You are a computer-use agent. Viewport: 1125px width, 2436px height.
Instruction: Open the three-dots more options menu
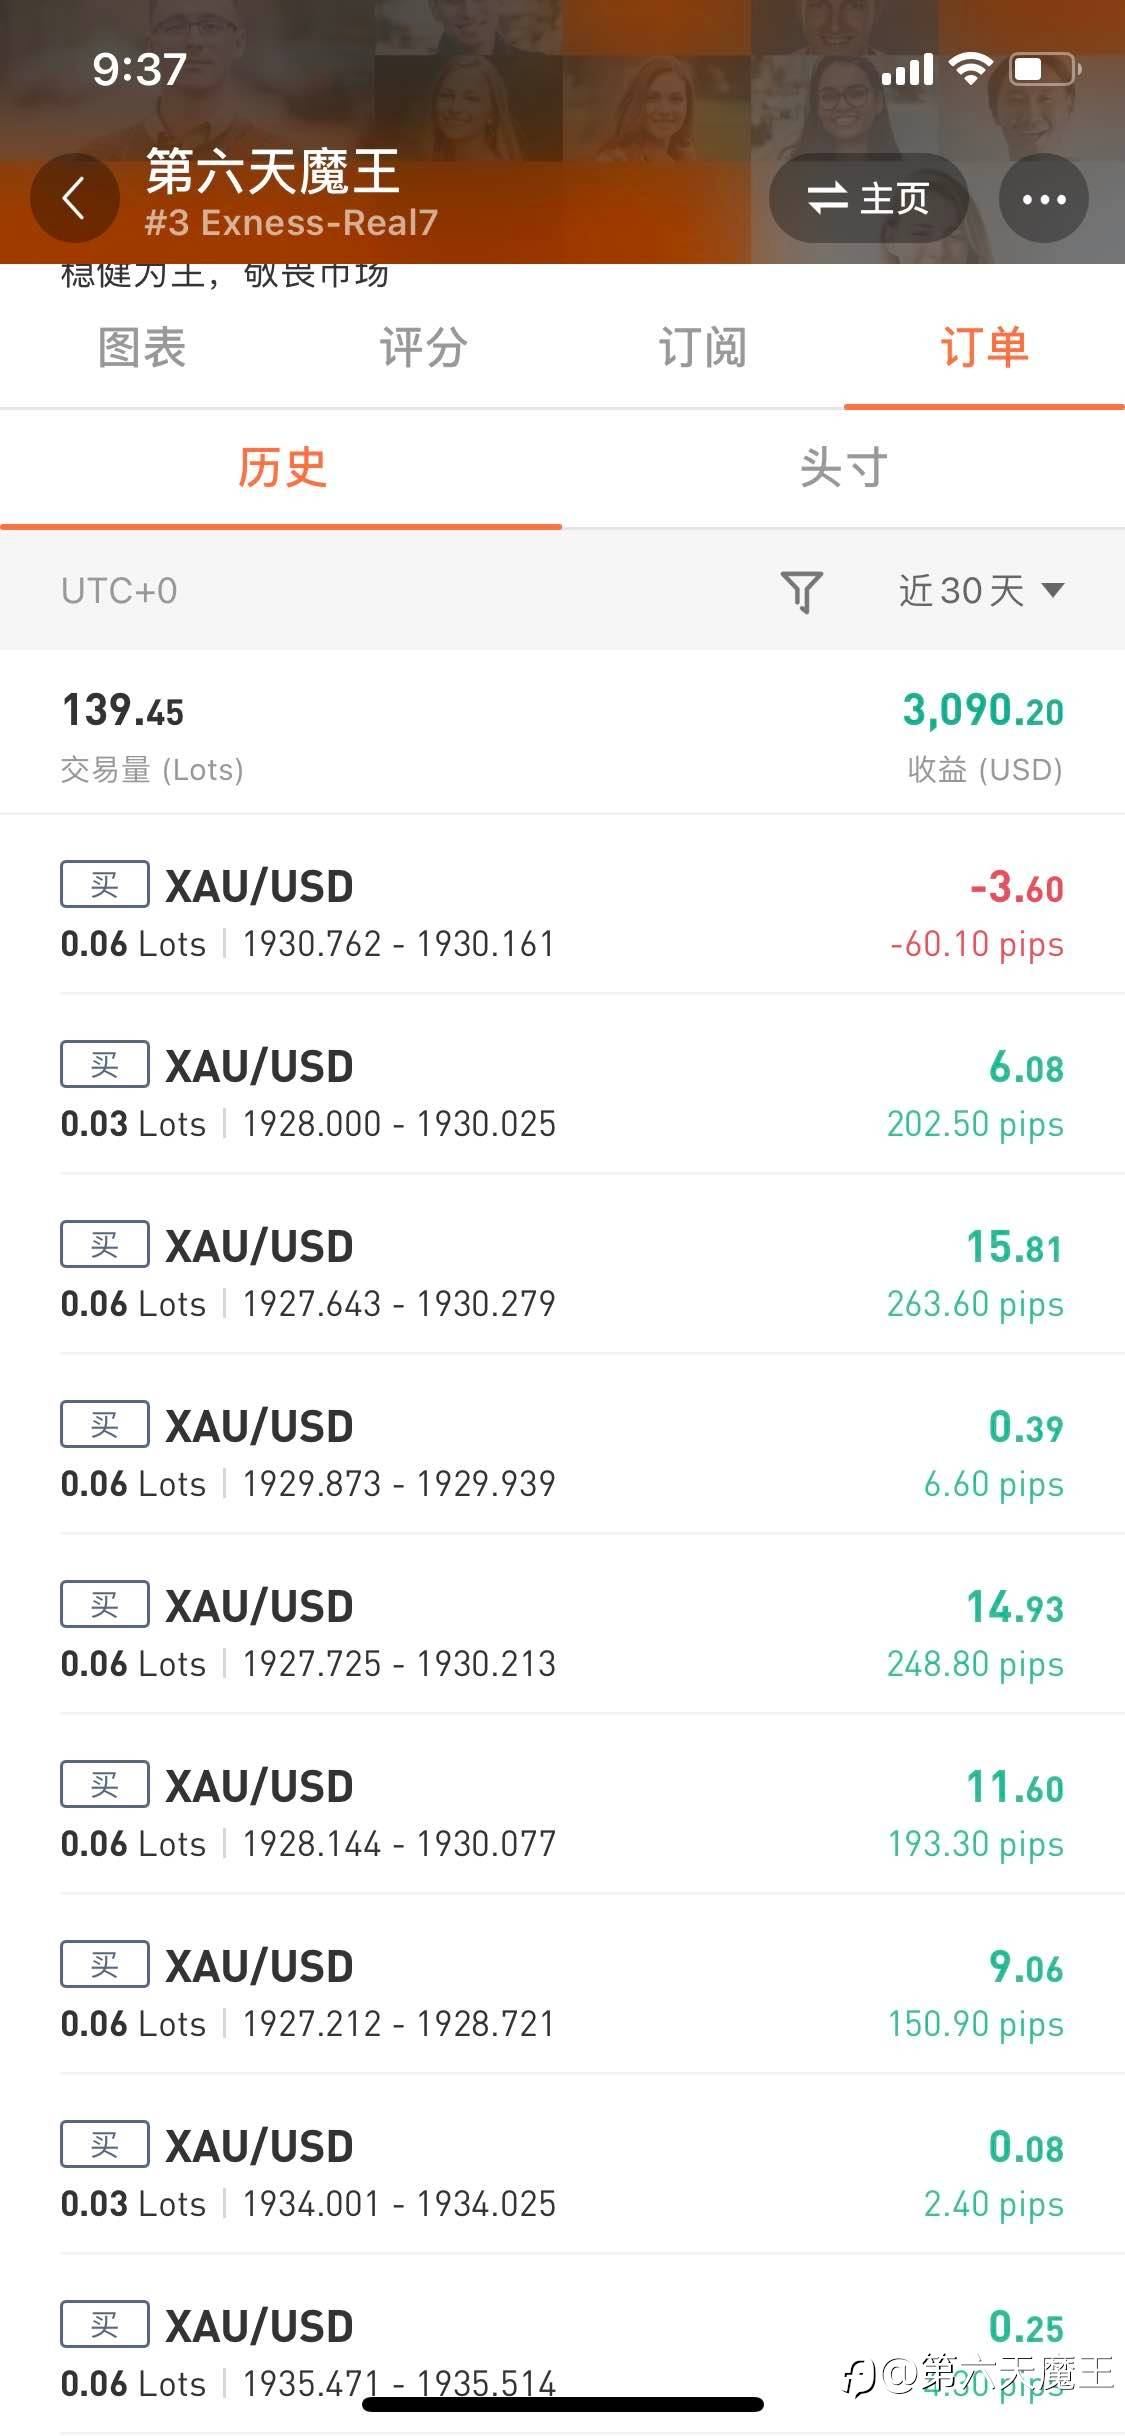(x=1044, y=198)
